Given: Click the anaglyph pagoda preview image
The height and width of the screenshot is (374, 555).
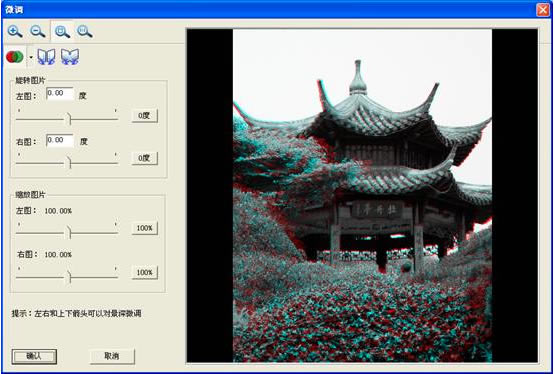Looking at the screenshot, I should click(362, 195).
